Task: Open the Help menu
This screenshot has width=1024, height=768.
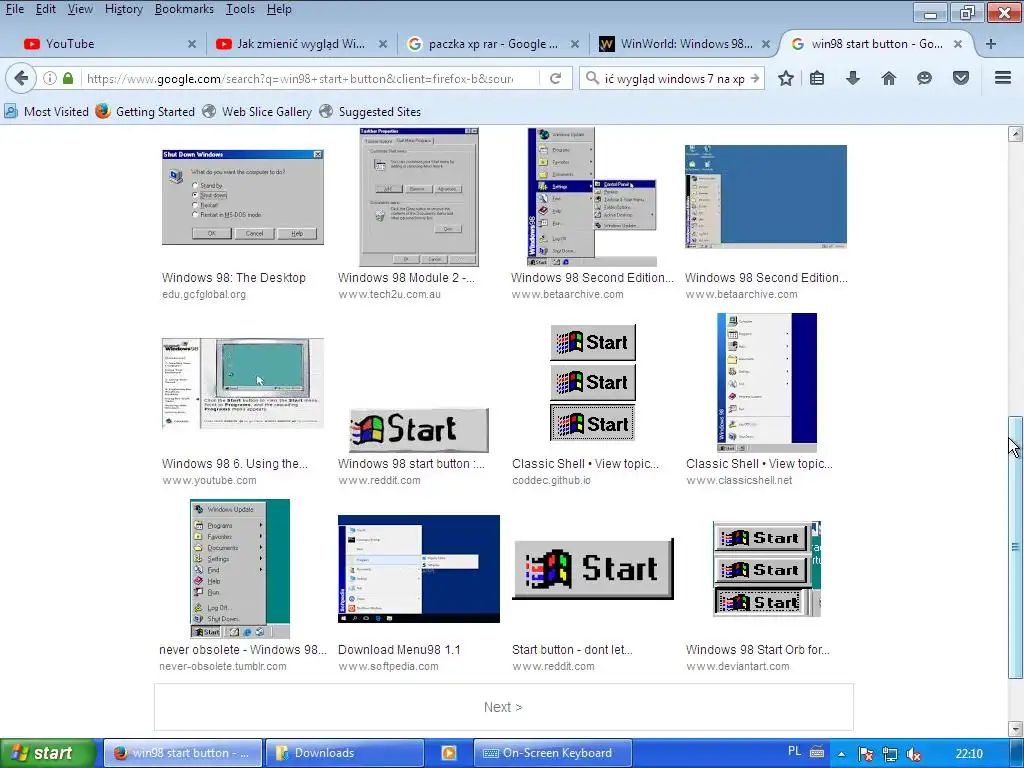Action: 279,9
